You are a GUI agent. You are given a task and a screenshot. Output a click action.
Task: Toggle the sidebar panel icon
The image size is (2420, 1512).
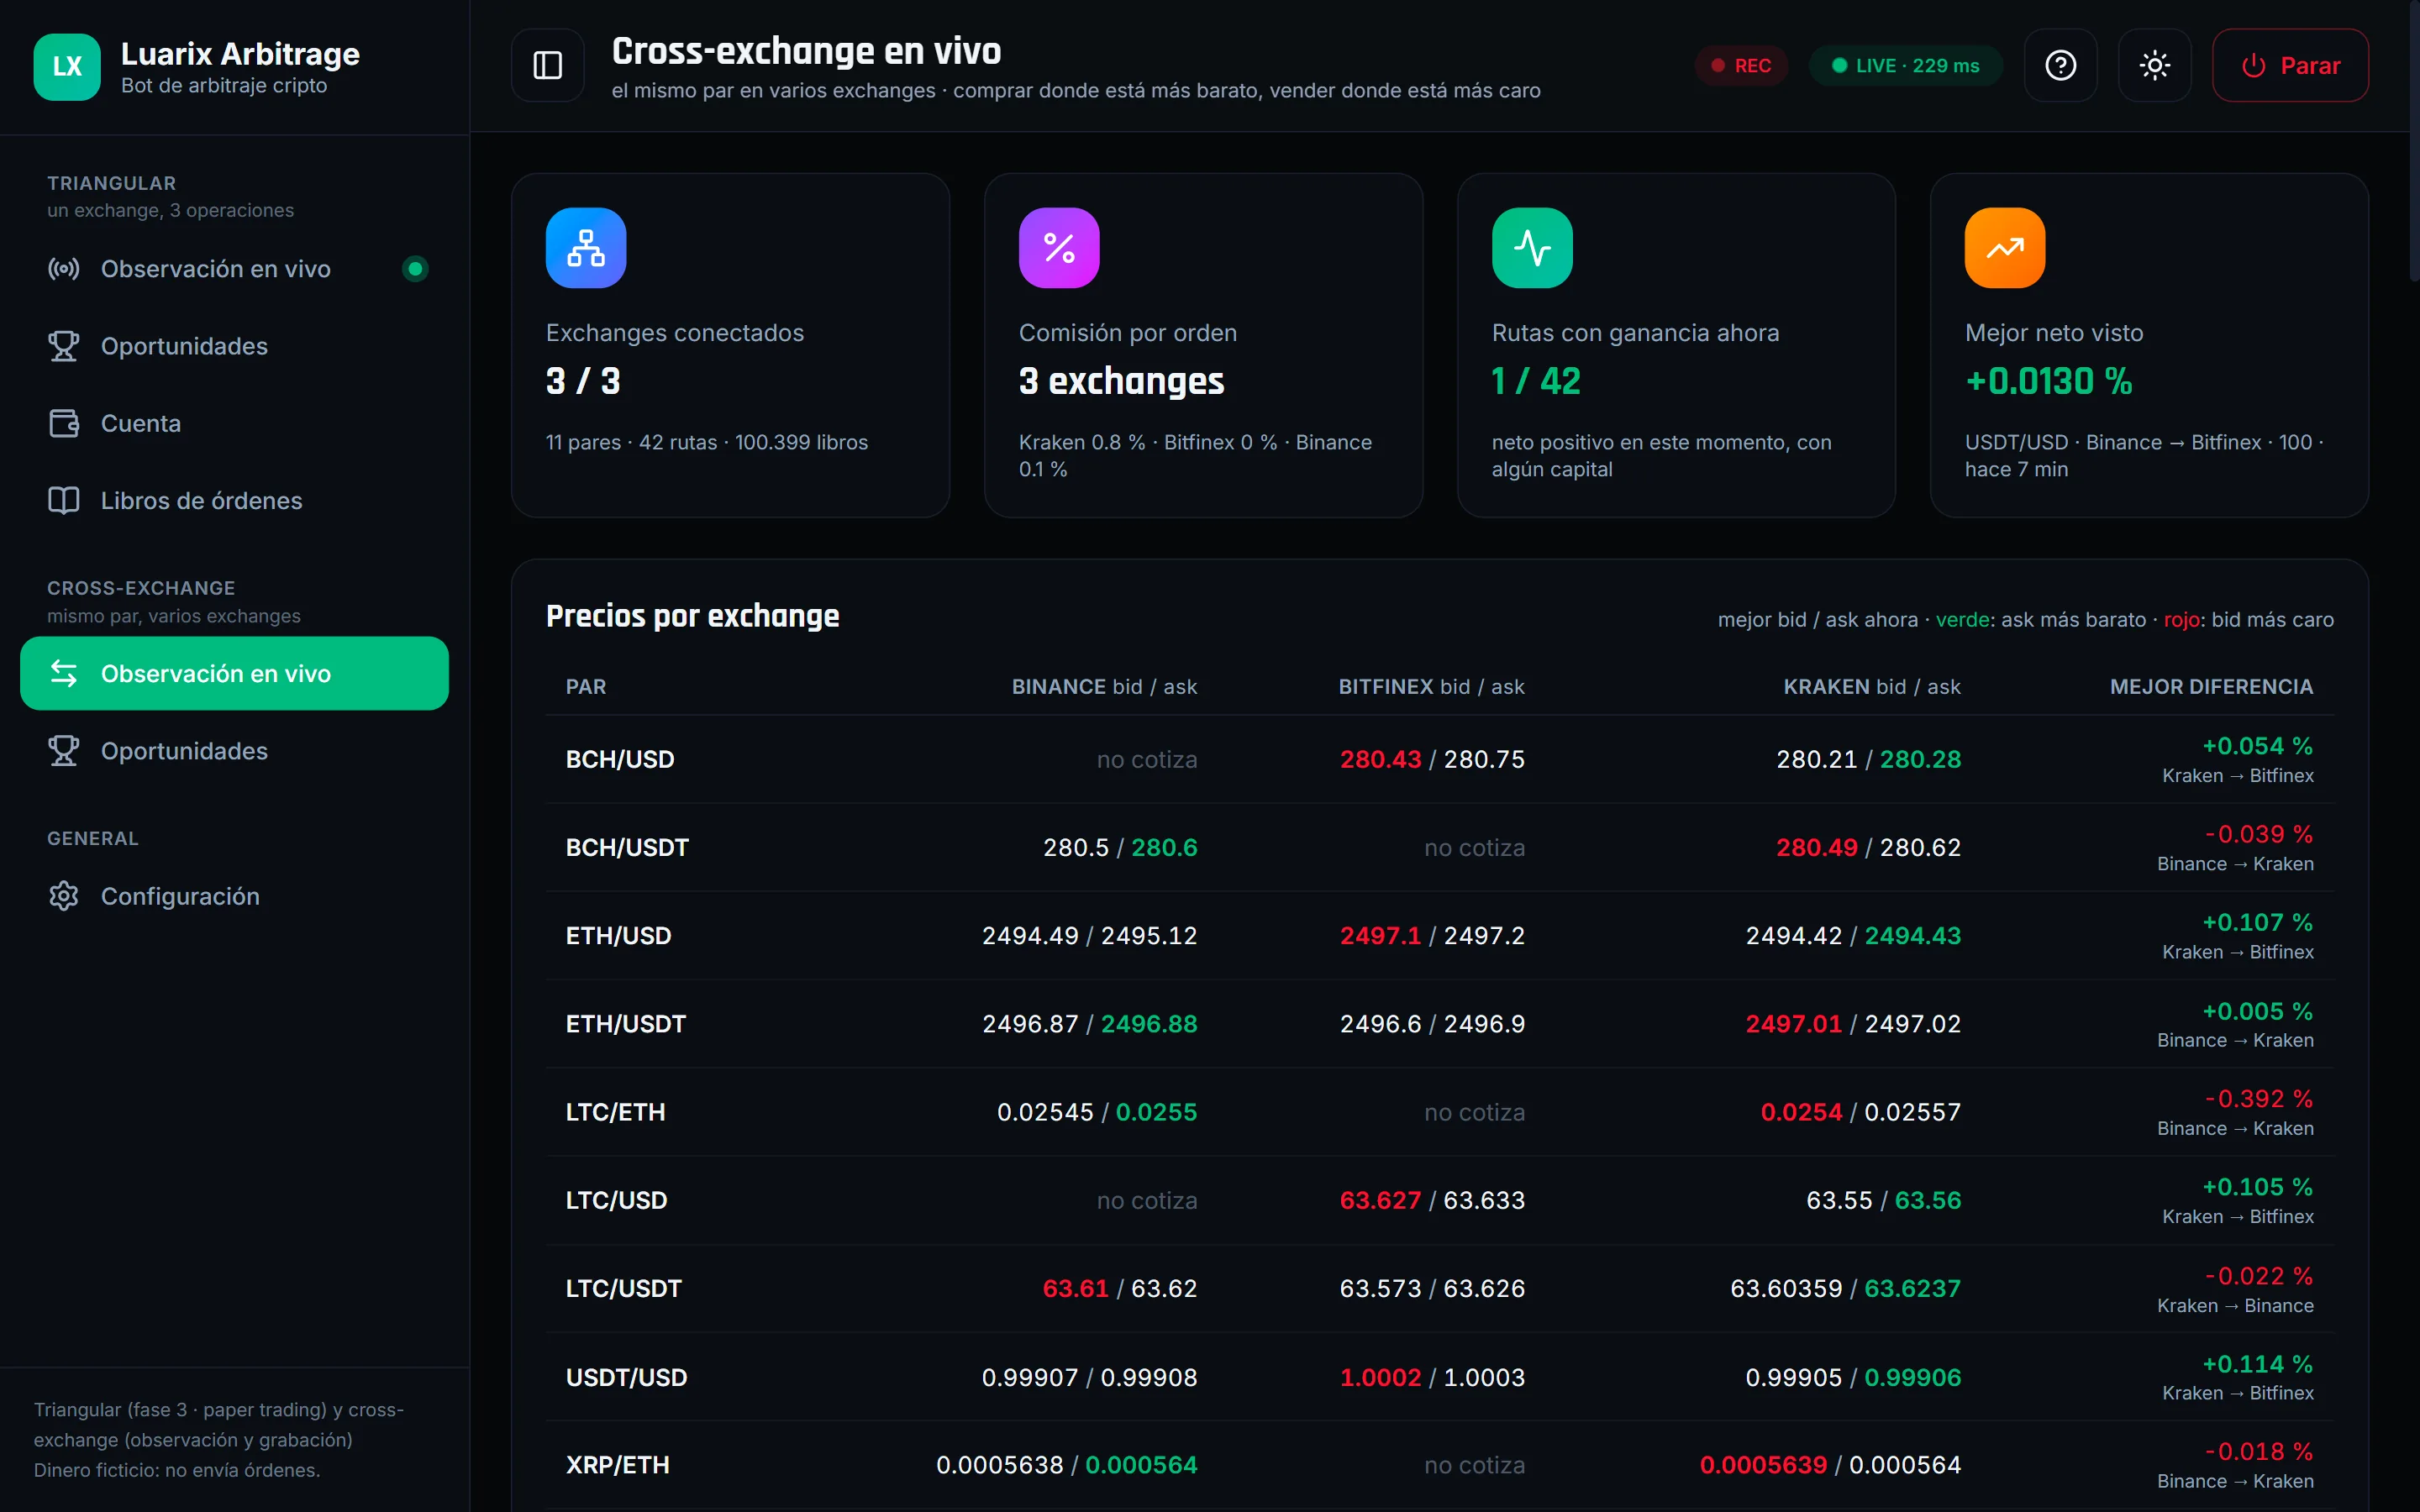[x=547, y=65]
